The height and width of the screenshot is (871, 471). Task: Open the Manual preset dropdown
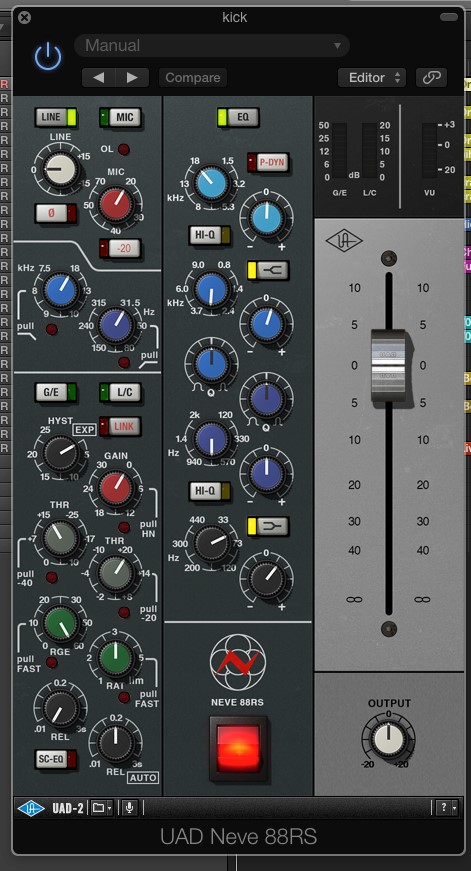tap(212, 46)
